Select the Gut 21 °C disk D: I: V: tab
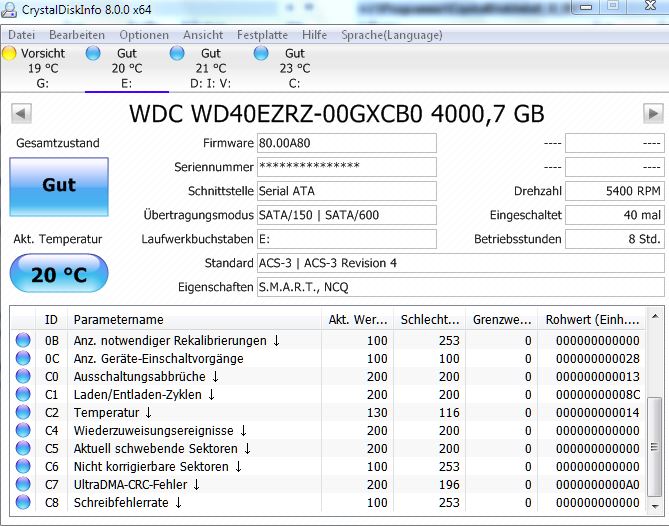 pos(211,68)
